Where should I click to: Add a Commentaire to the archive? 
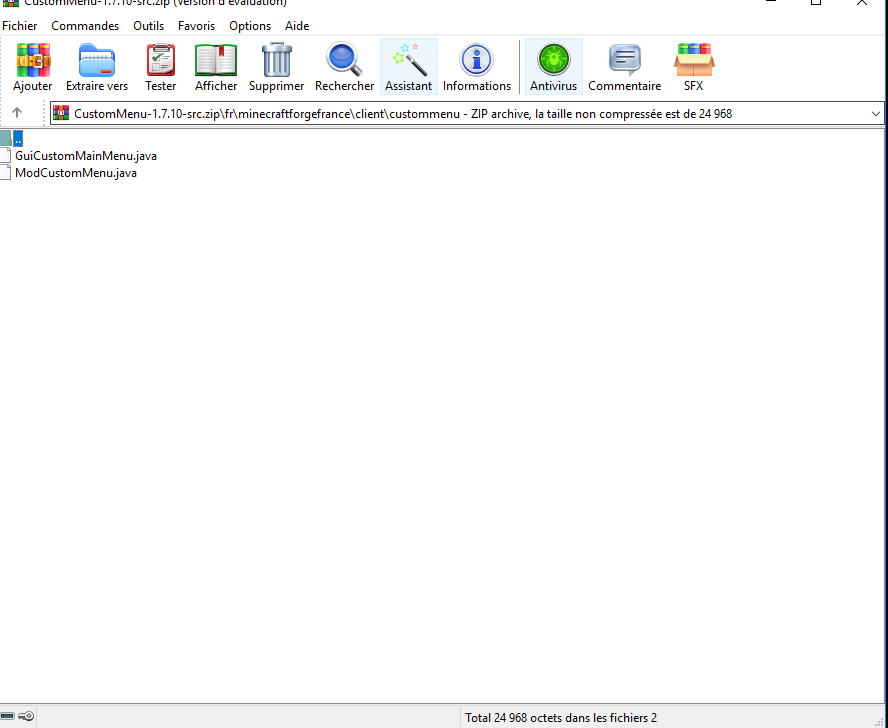point(624,61)
